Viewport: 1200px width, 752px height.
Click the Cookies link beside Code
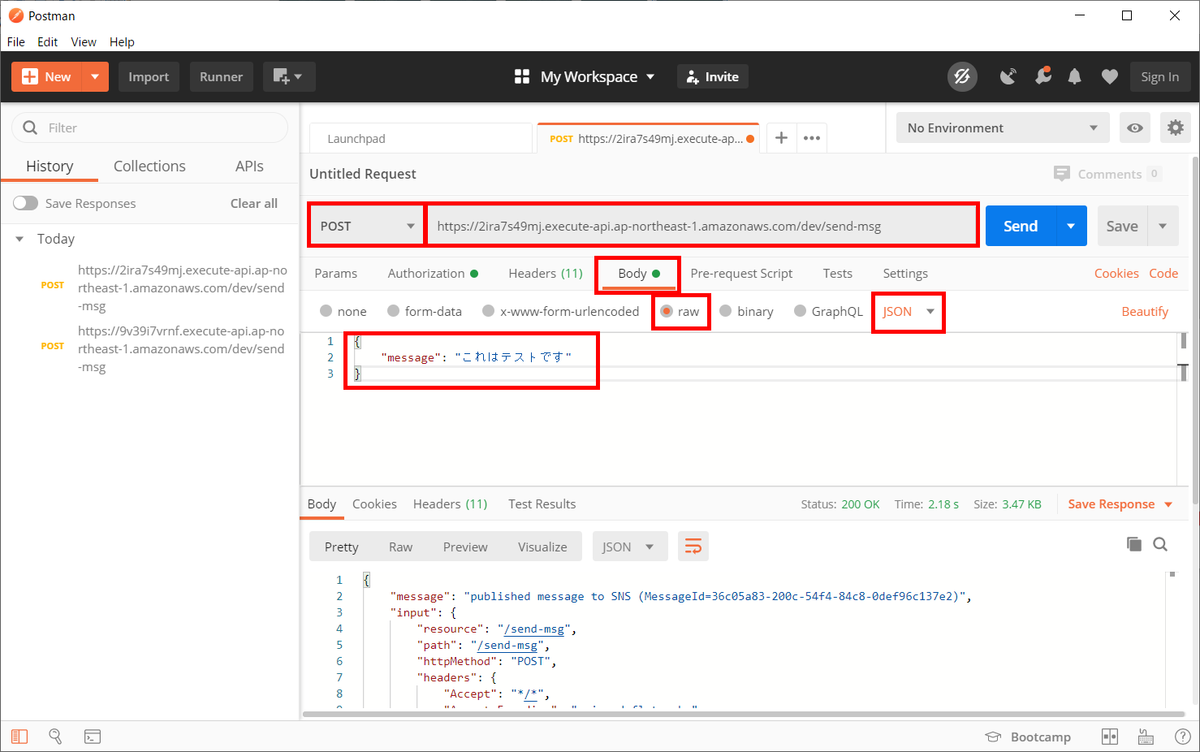click(1116, 273)
